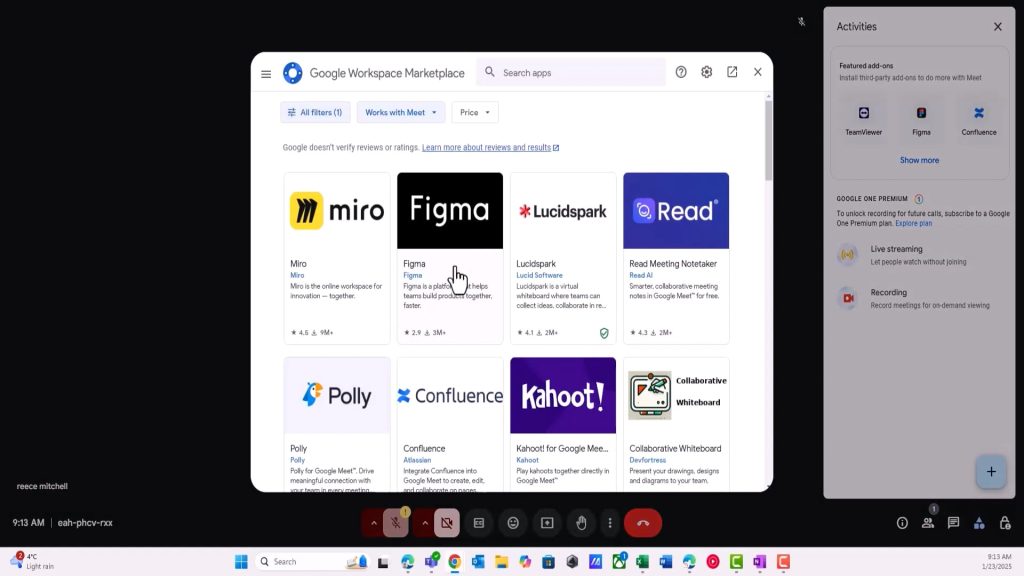Screen dimensions: 1024x576
Task: Open File Explorer from the taskbar
Action: [x=502, y=562]
